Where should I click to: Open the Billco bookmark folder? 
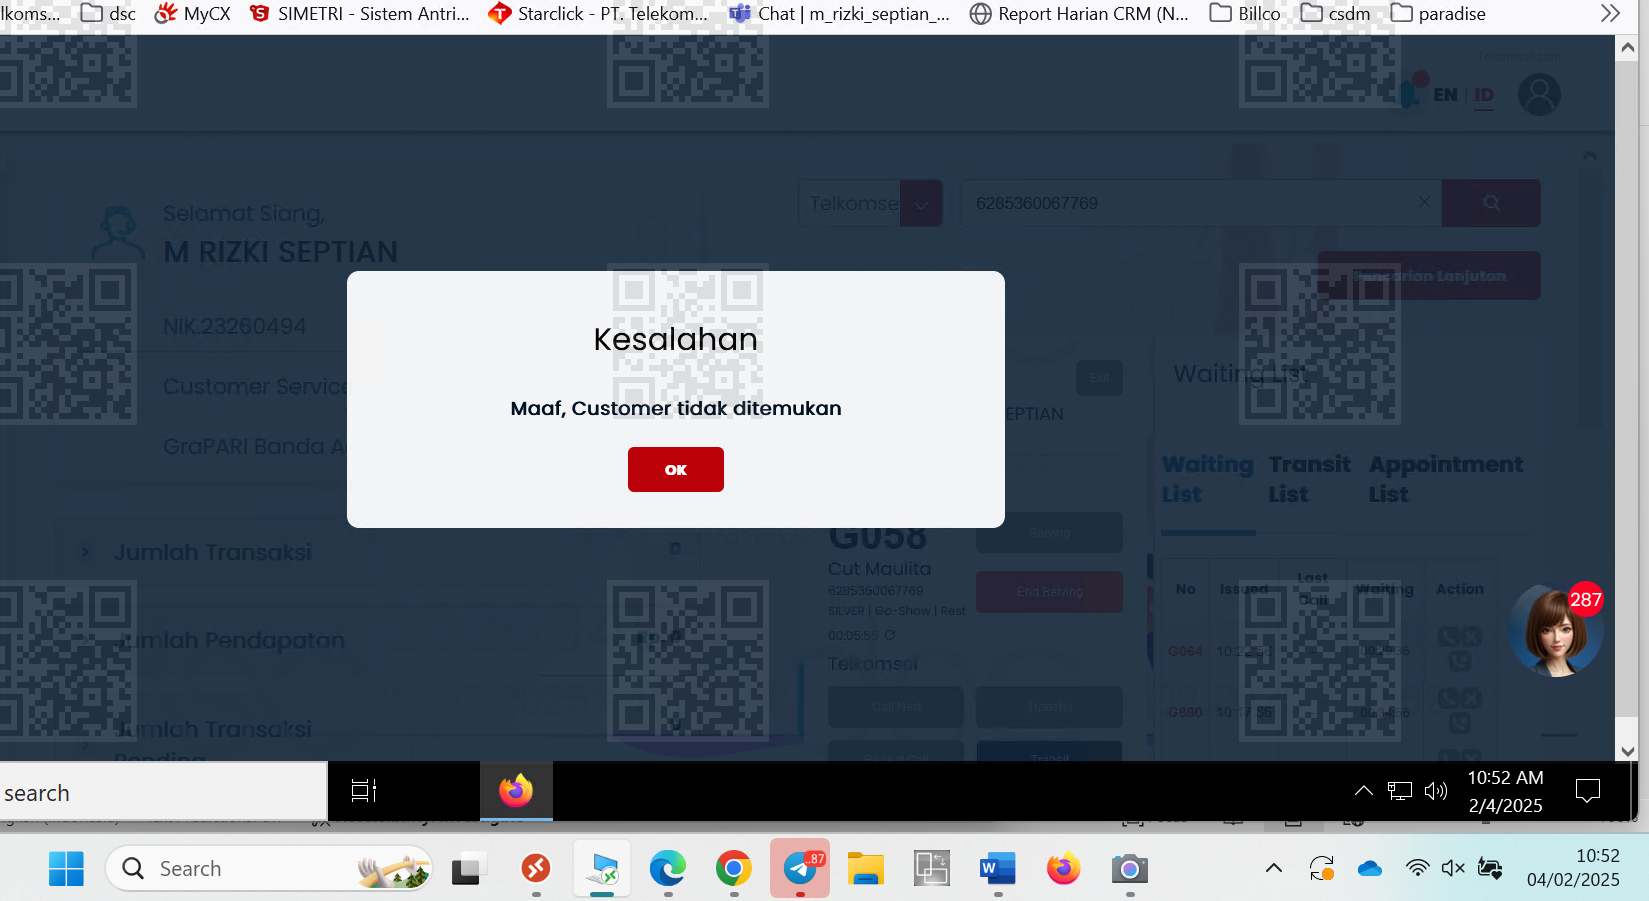point(1245,14)
